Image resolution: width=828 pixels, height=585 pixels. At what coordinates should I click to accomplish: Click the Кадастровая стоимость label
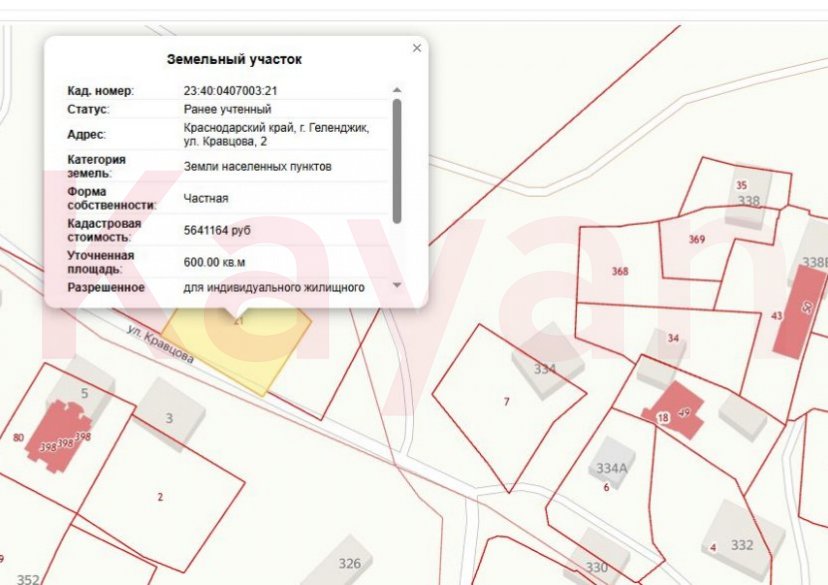coord(104,230)
